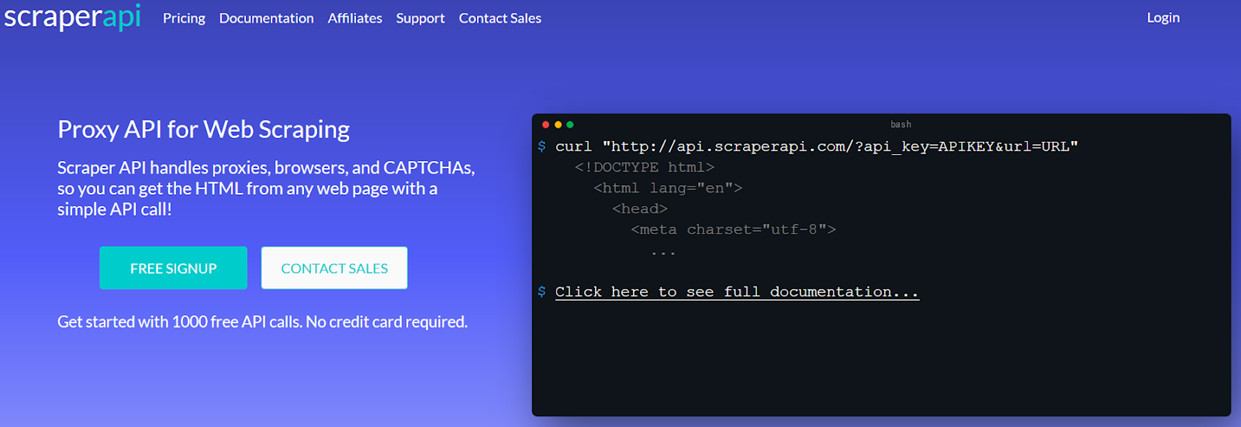Click the <!DOCTYPE html> output line
1241x427 pixels.
644,167
